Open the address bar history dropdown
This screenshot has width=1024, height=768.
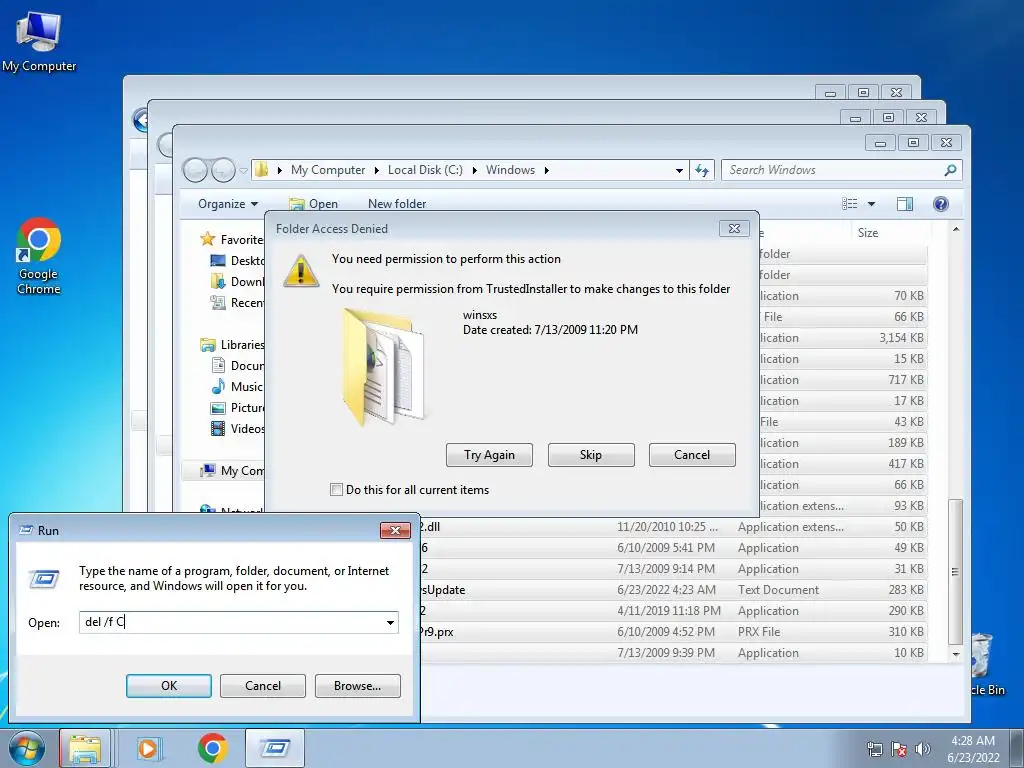coord(679,170)
